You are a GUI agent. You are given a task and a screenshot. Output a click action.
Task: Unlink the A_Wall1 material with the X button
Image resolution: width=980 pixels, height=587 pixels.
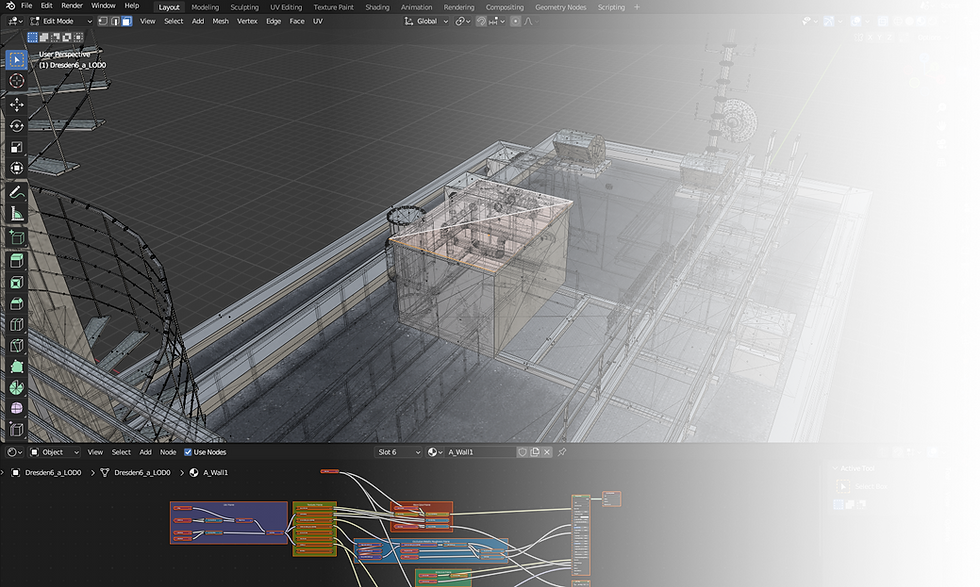pos(546,451)
